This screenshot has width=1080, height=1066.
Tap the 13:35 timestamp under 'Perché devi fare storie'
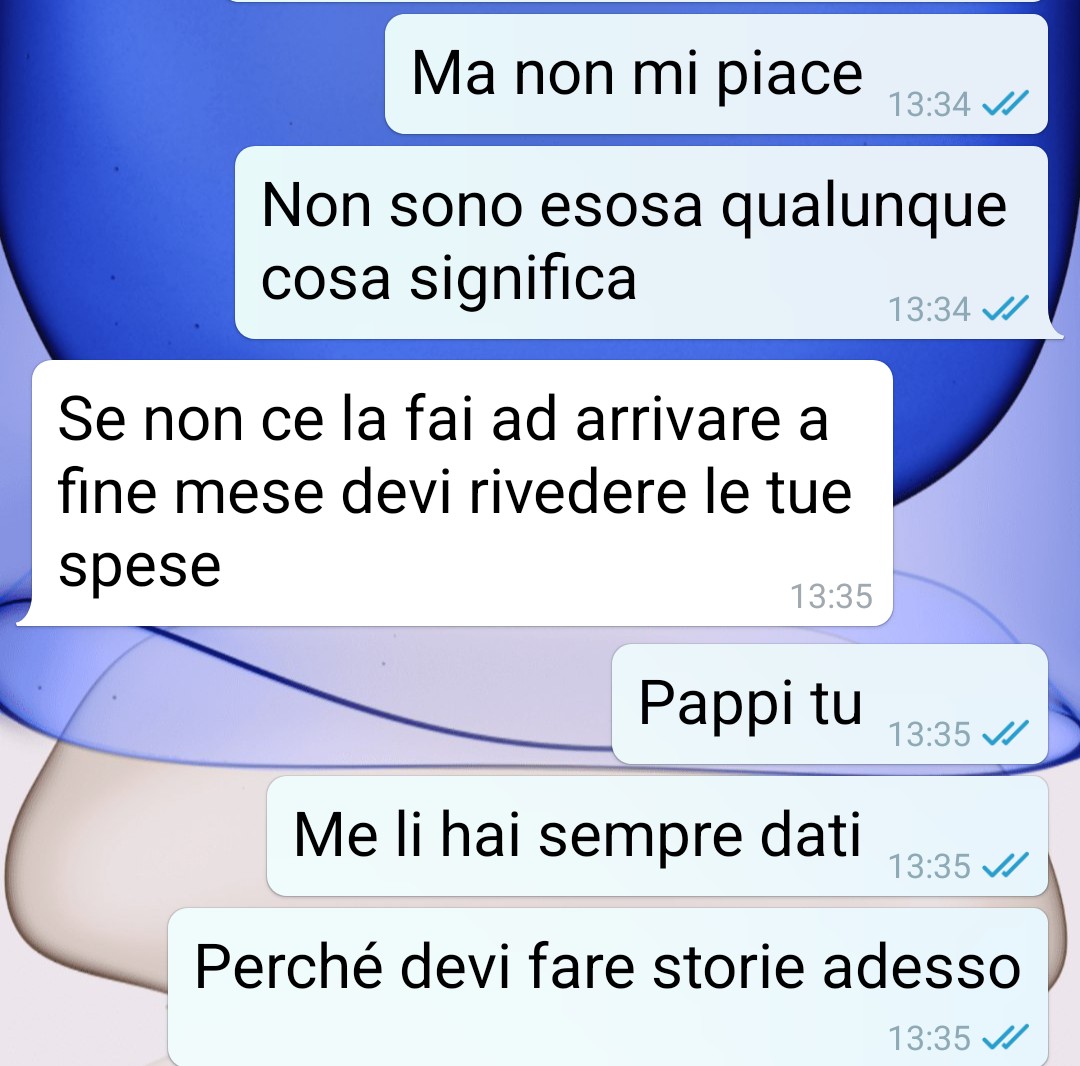tap(929, 1038)
